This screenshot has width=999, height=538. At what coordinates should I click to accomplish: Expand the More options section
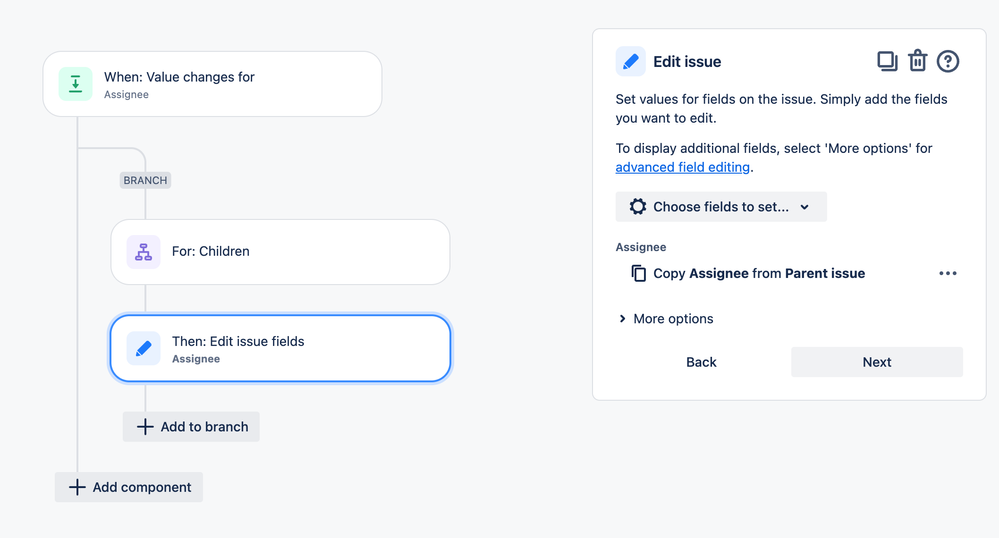coord(665,319)
